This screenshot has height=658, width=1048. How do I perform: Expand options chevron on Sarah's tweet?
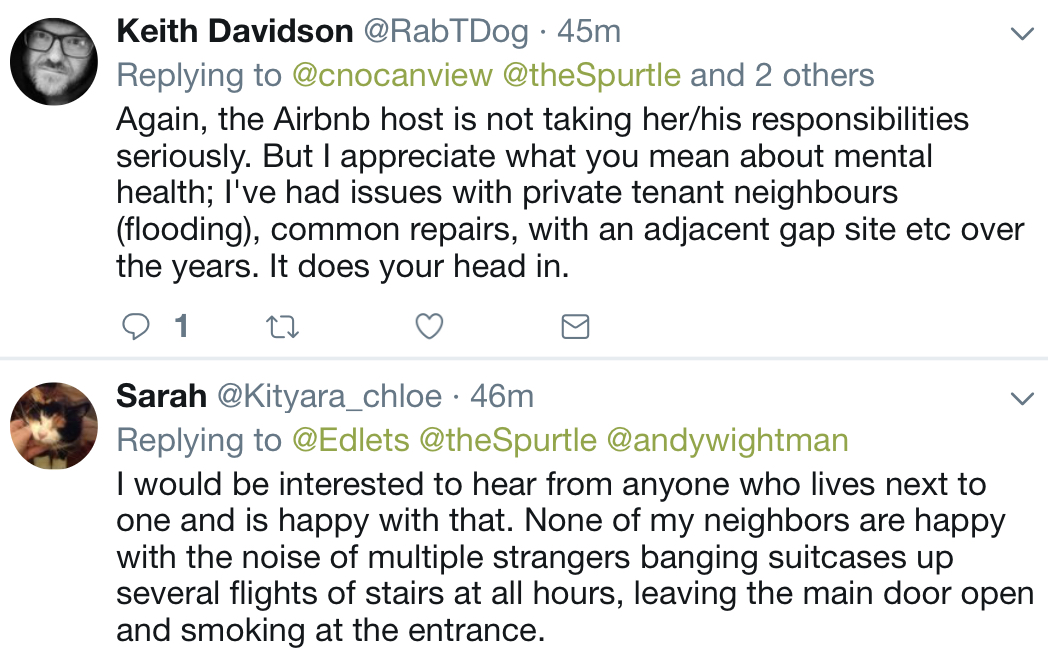1022,399
